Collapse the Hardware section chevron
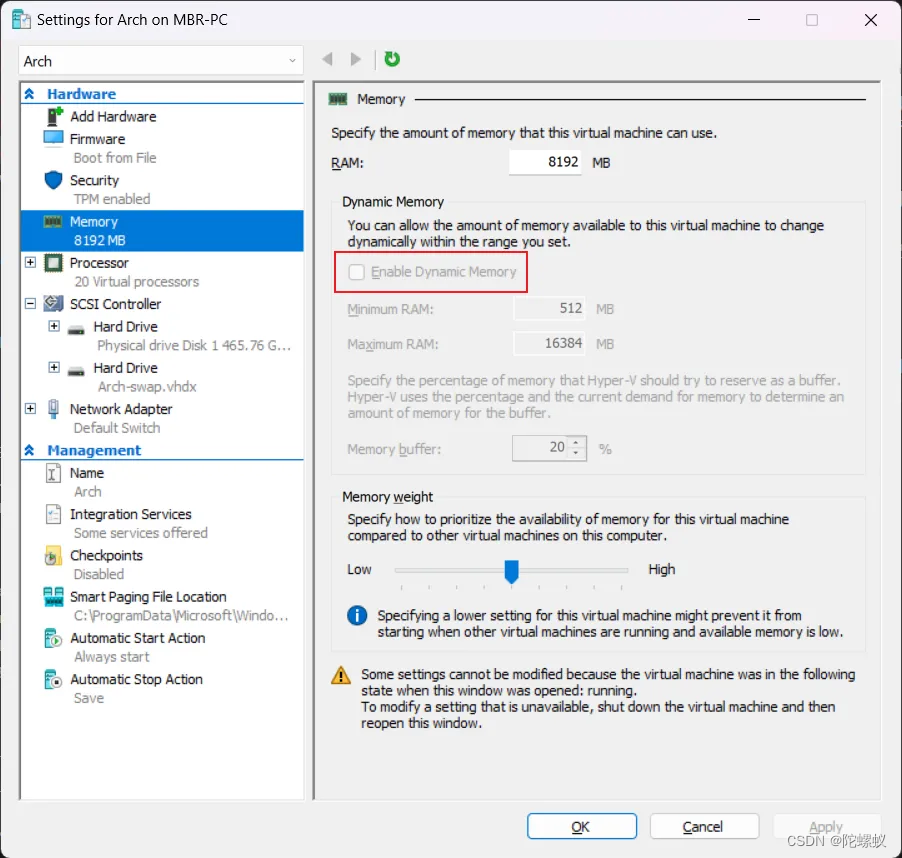 pos(29,94)
